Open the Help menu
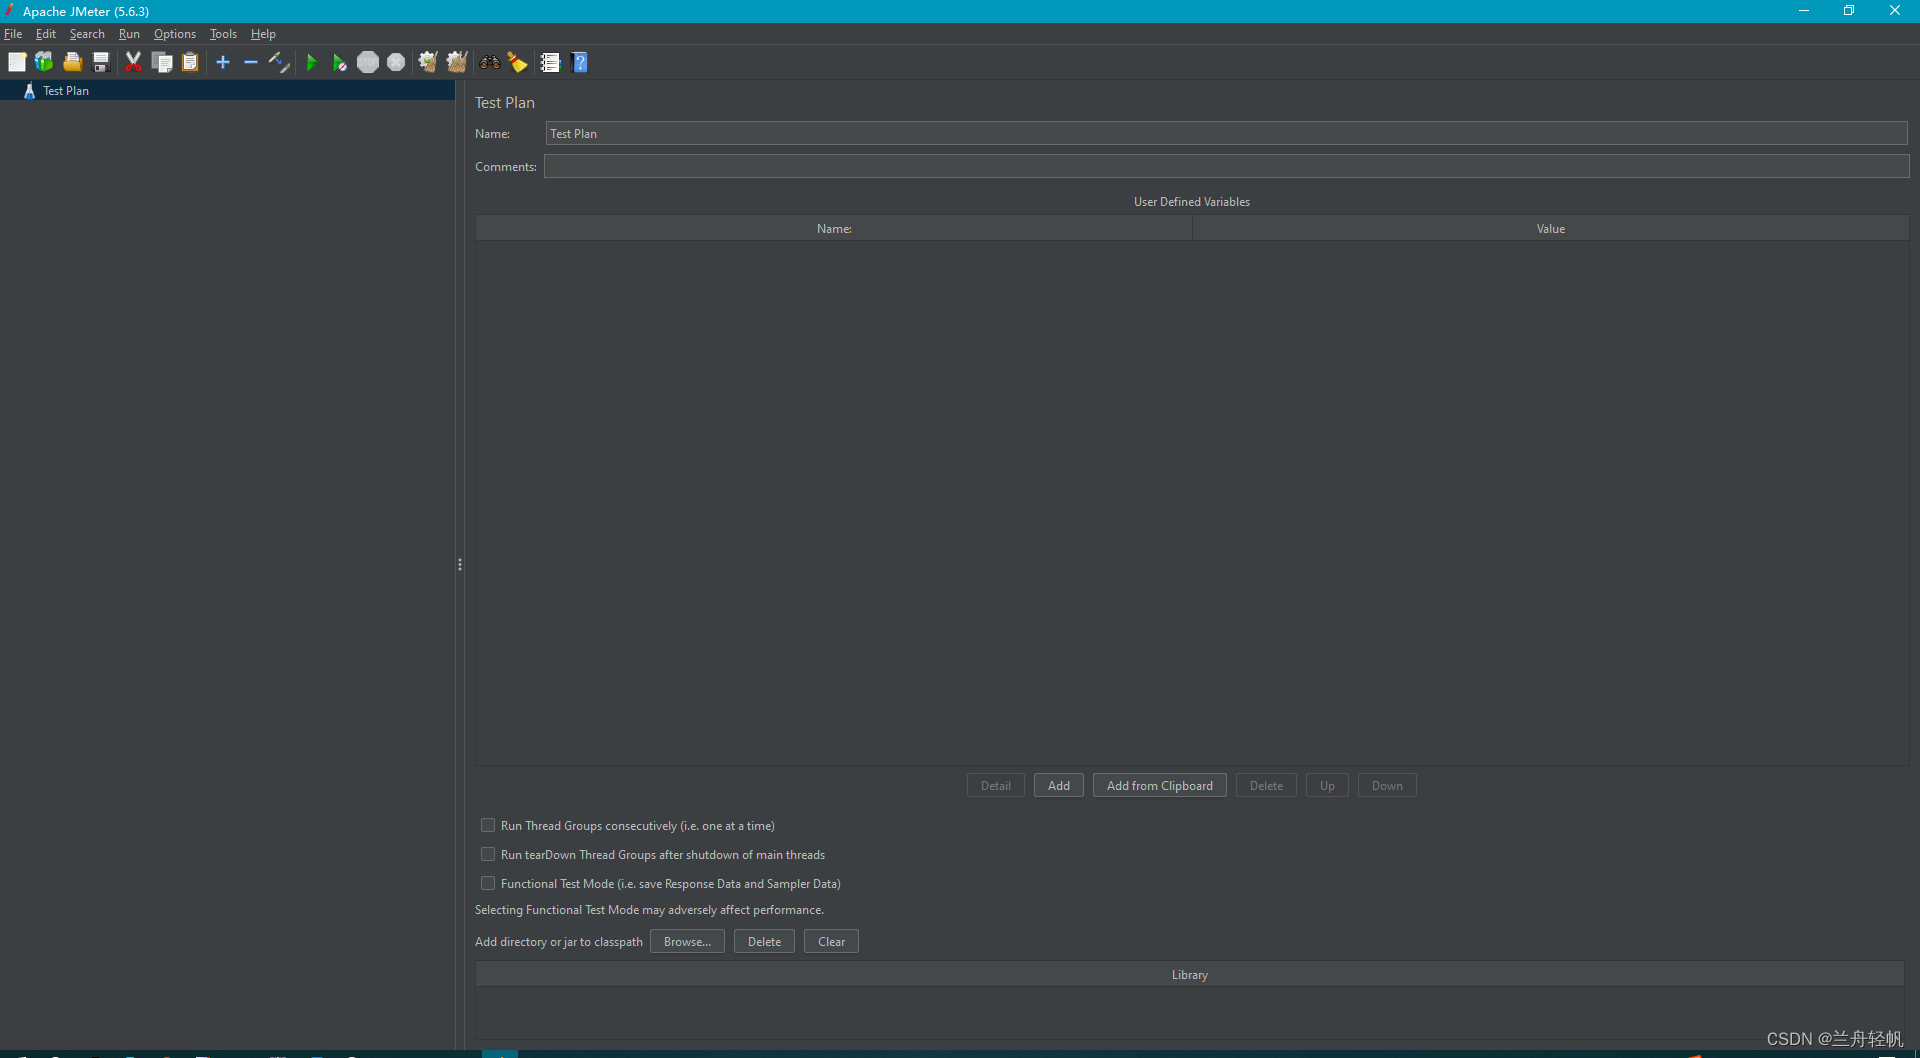 click(263, 34)
